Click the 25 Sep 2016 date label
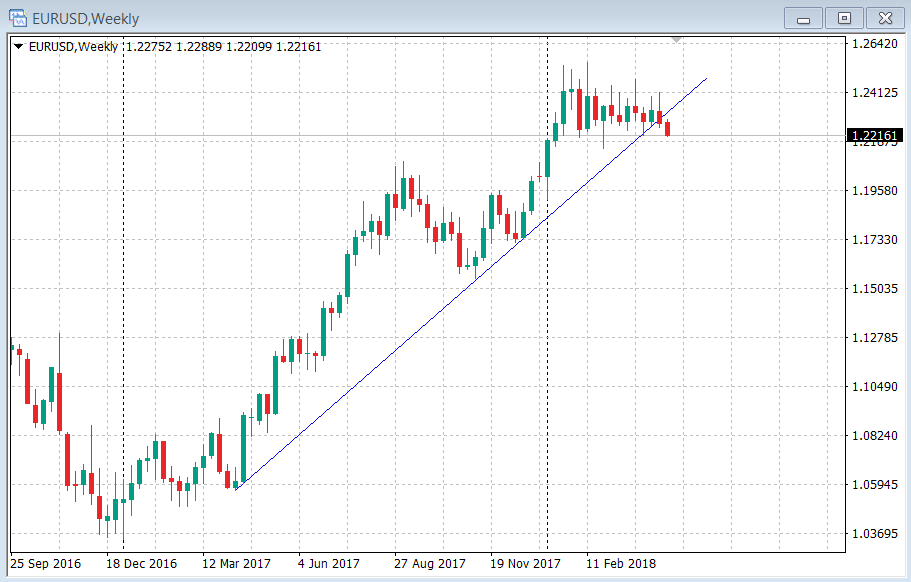This screenshot has width=911, height=582. coord(46,563)
